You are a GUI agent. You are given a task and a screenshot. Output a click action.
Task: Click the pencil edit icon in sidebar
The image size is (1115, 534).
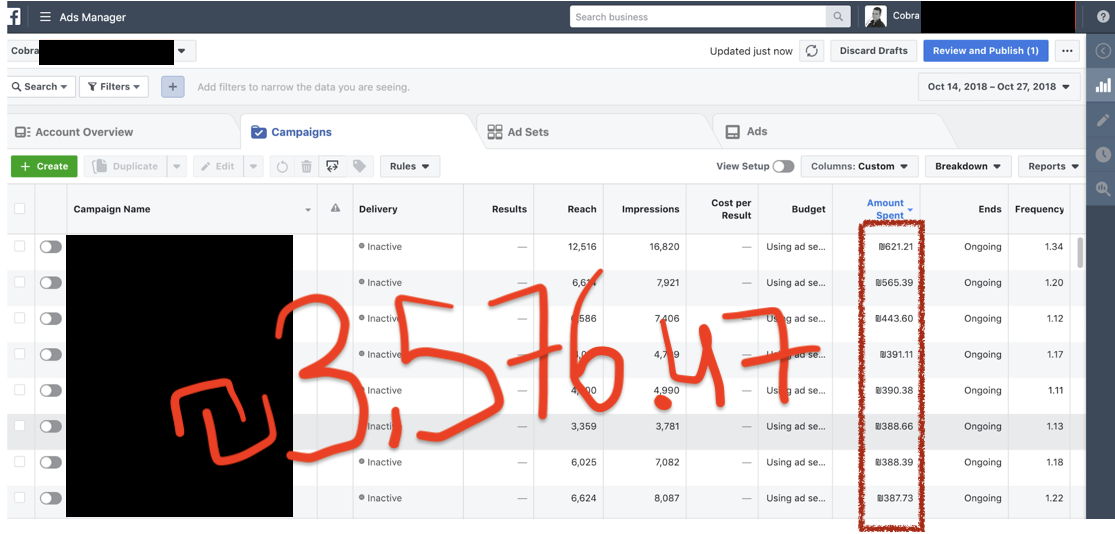tap(1103, 120)
